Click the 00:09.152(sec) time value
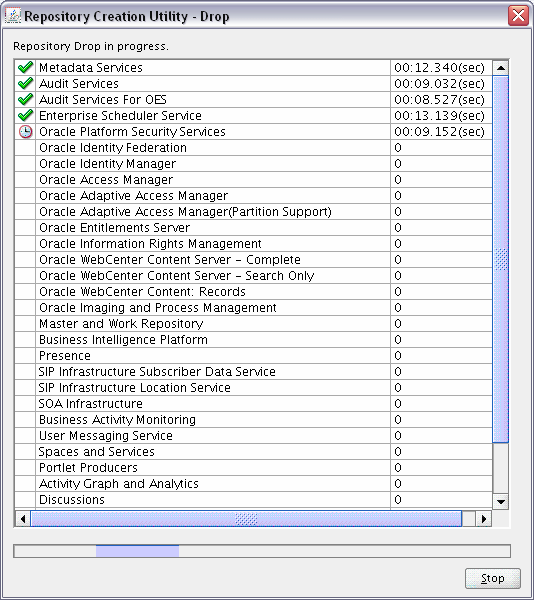 pyautogui.click(x=440, y=132)
